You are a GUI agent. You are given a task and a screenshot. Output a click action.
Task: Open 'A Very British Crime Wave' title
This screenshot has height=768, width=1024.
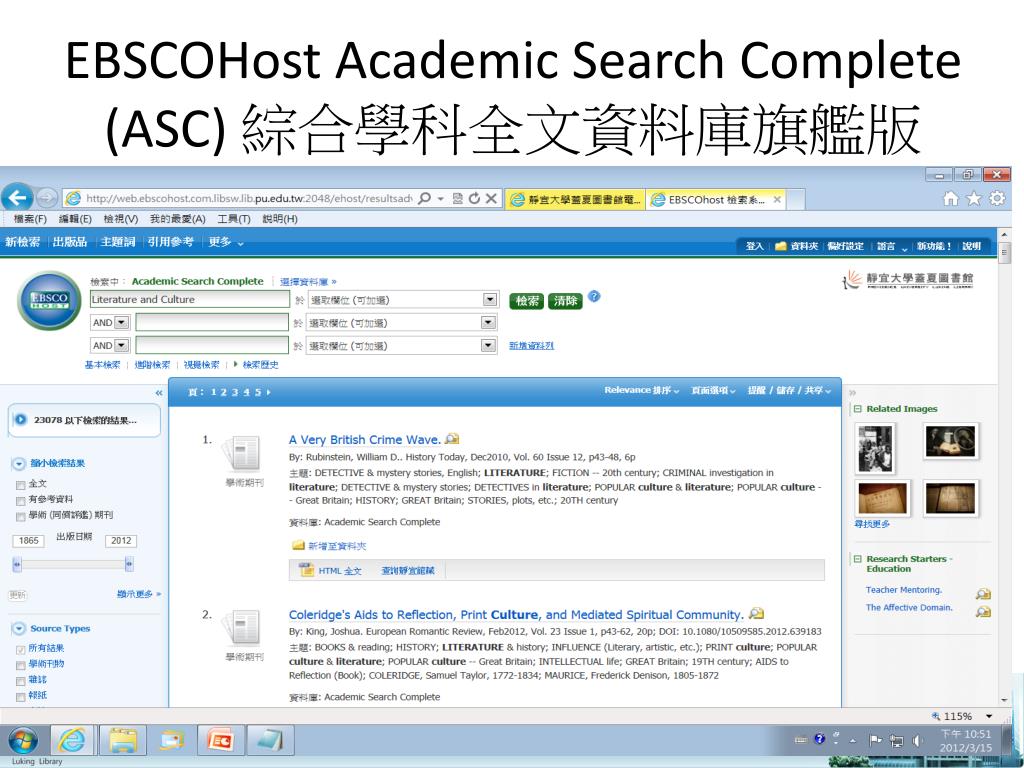[x=364, y=440]
